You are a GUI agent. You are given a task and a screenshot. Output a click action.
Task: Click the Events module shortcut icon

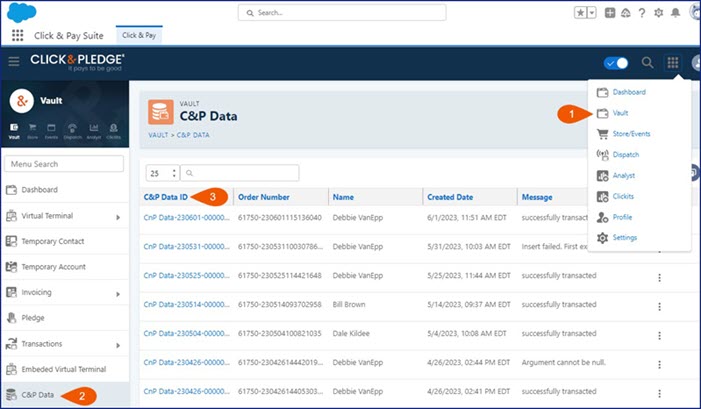51,131
